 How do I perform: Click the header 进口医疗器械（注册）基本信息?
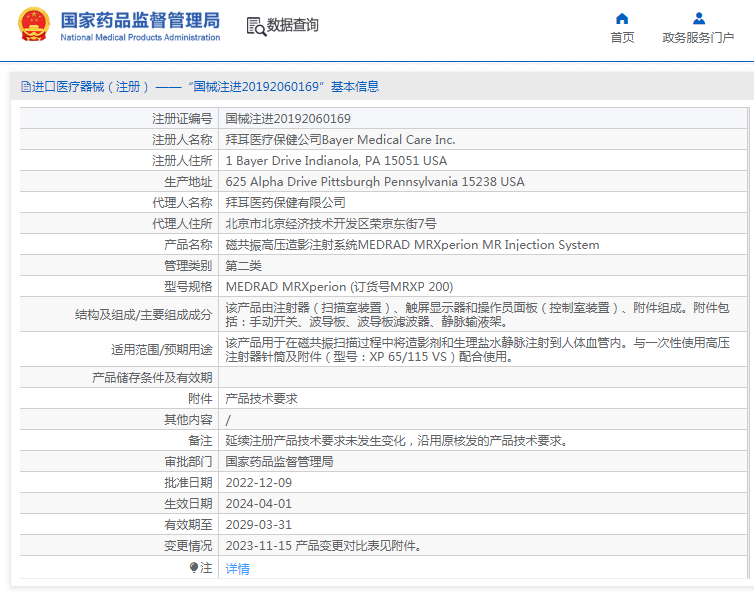(200, 87)
